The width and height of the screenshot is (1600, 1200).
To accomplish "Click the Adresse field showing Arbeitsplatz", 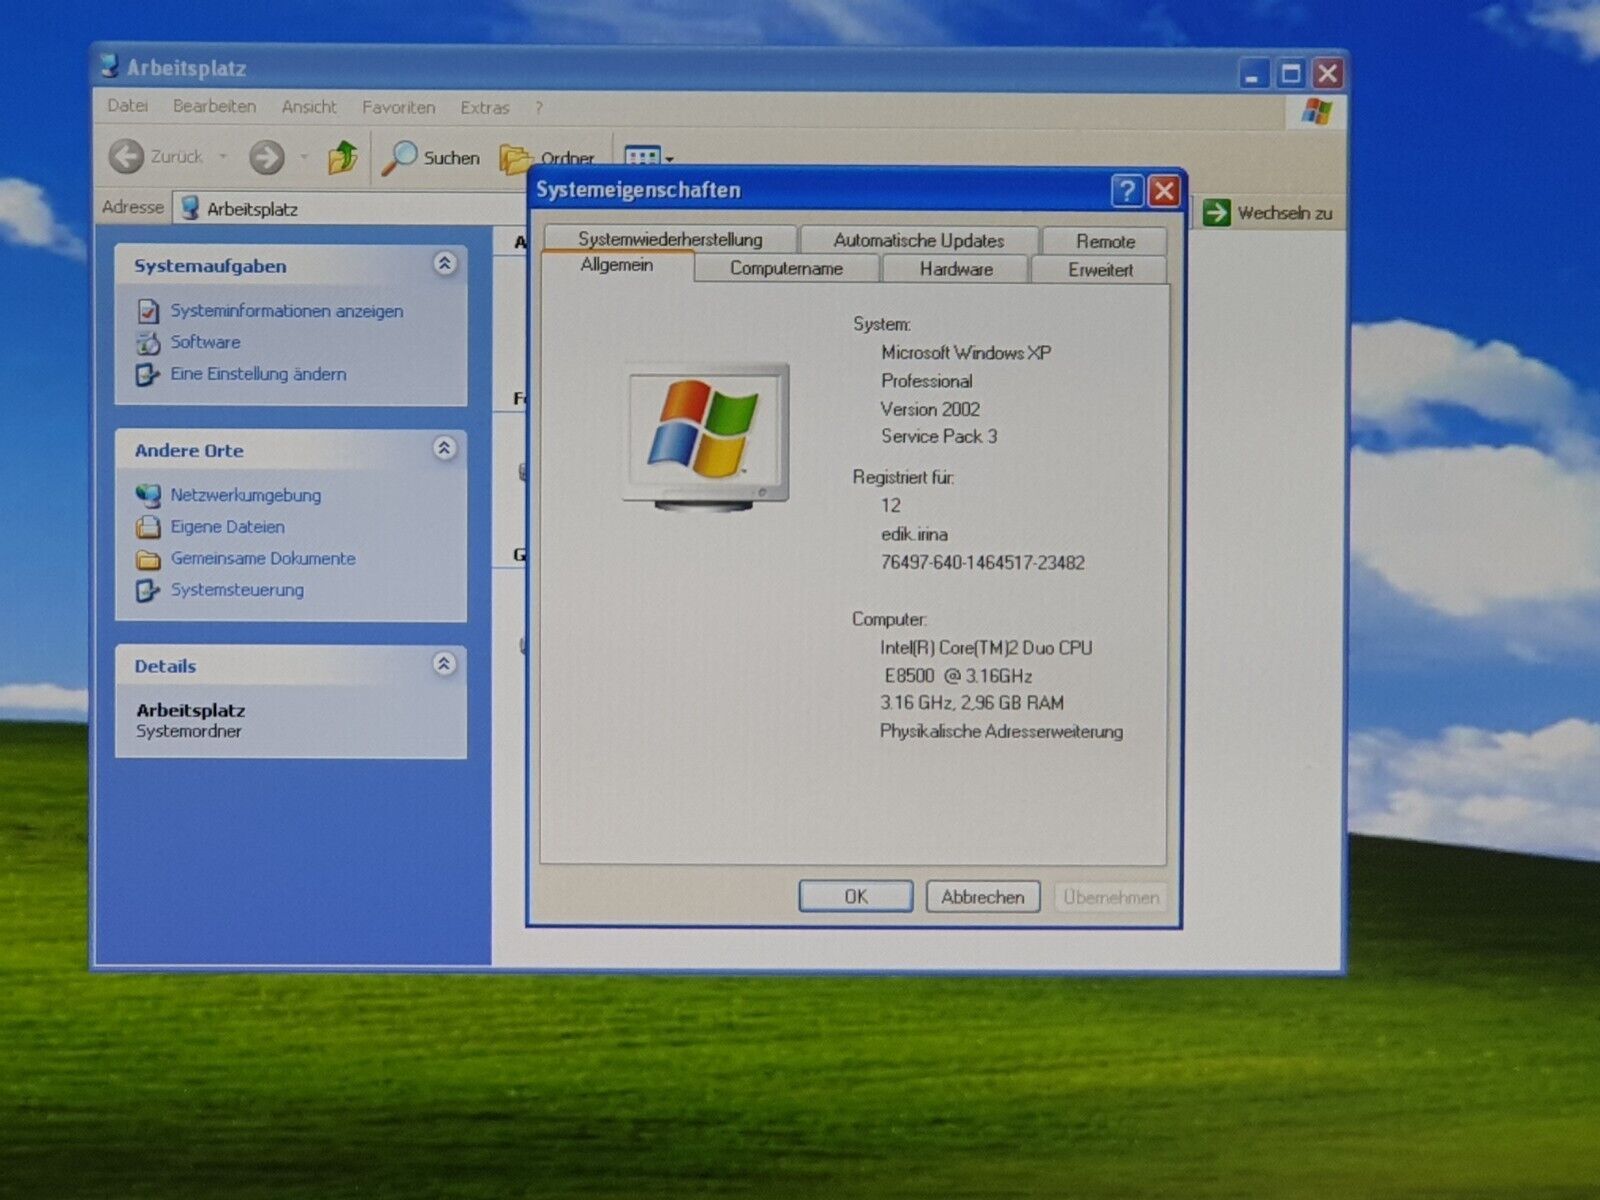I will 350,209.
